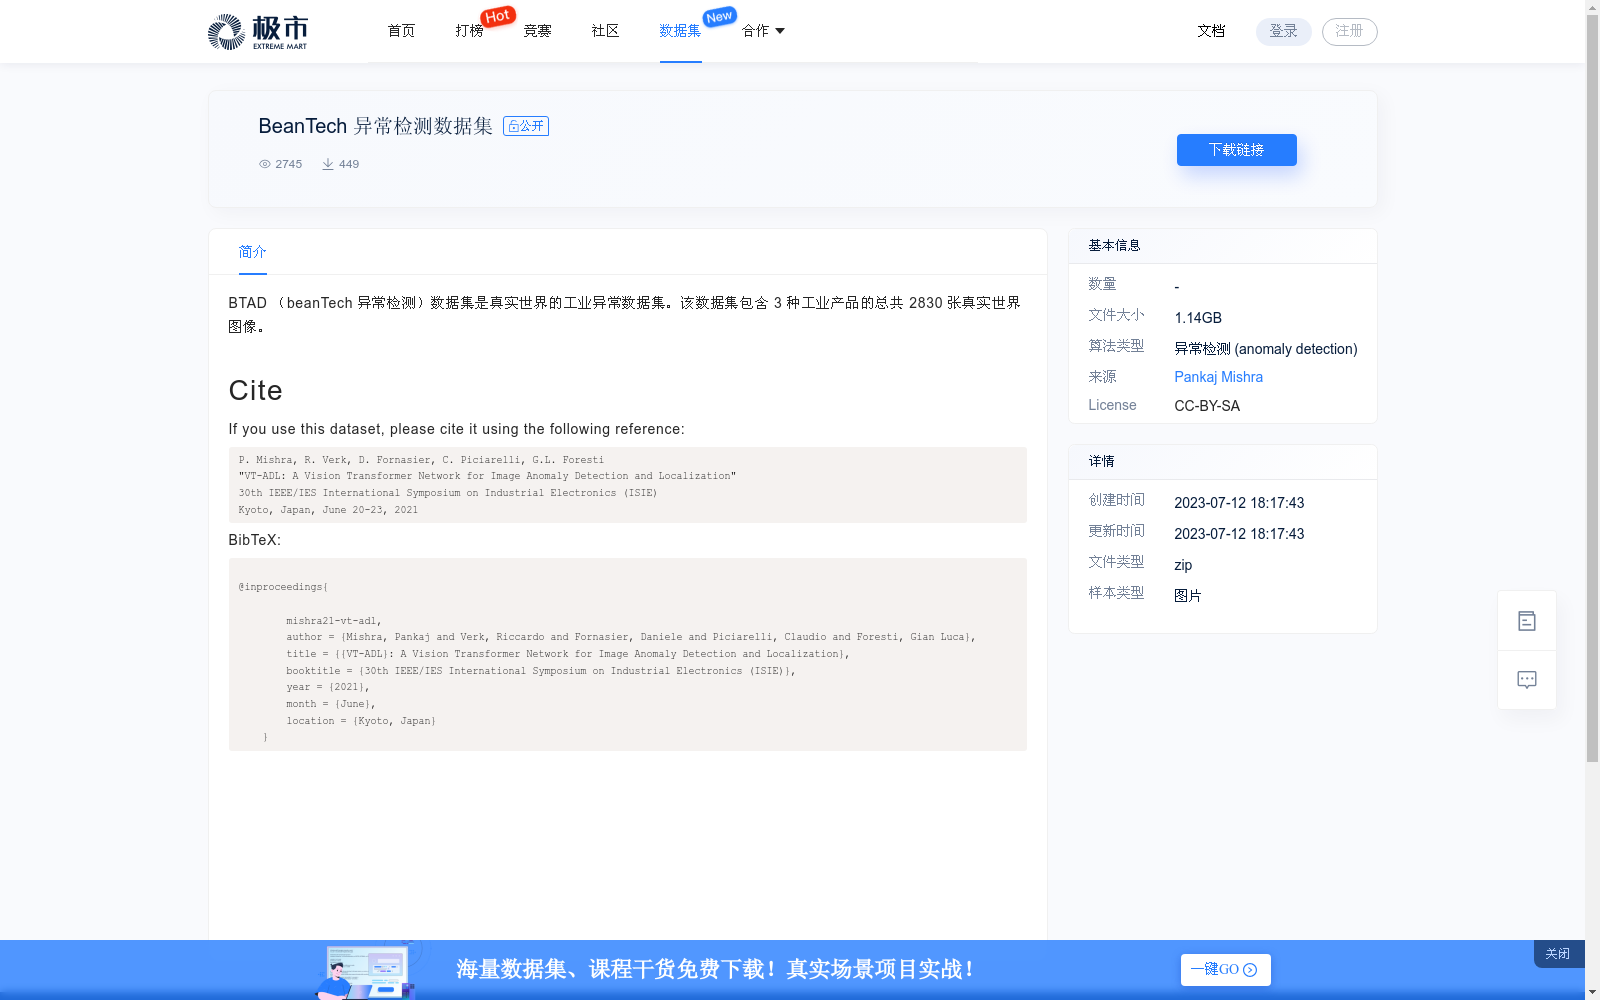Click the BibTeX location line

click(361, 721)
